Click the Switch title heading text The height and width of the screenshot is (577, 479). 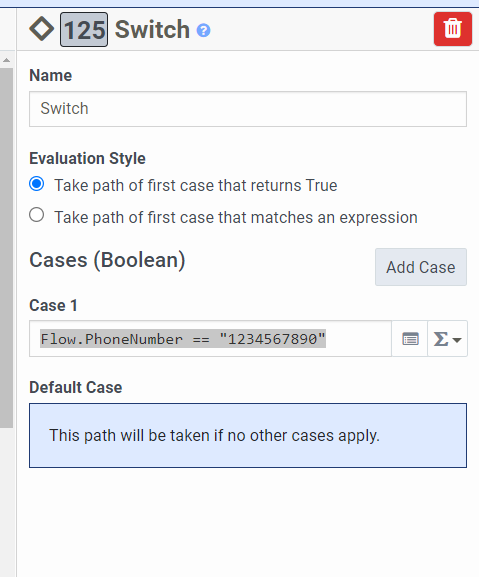[x=152, y=29]
